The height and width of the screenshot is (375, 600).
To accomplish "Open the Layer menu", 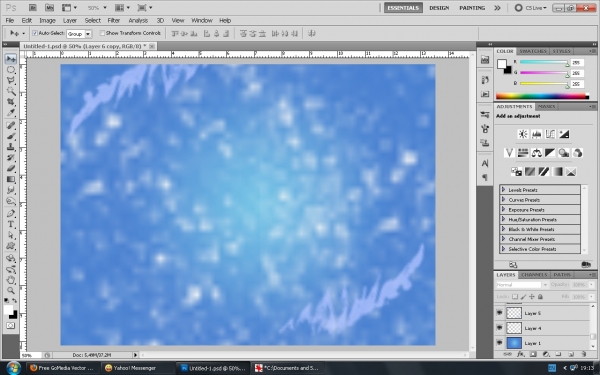I will 70,21.
